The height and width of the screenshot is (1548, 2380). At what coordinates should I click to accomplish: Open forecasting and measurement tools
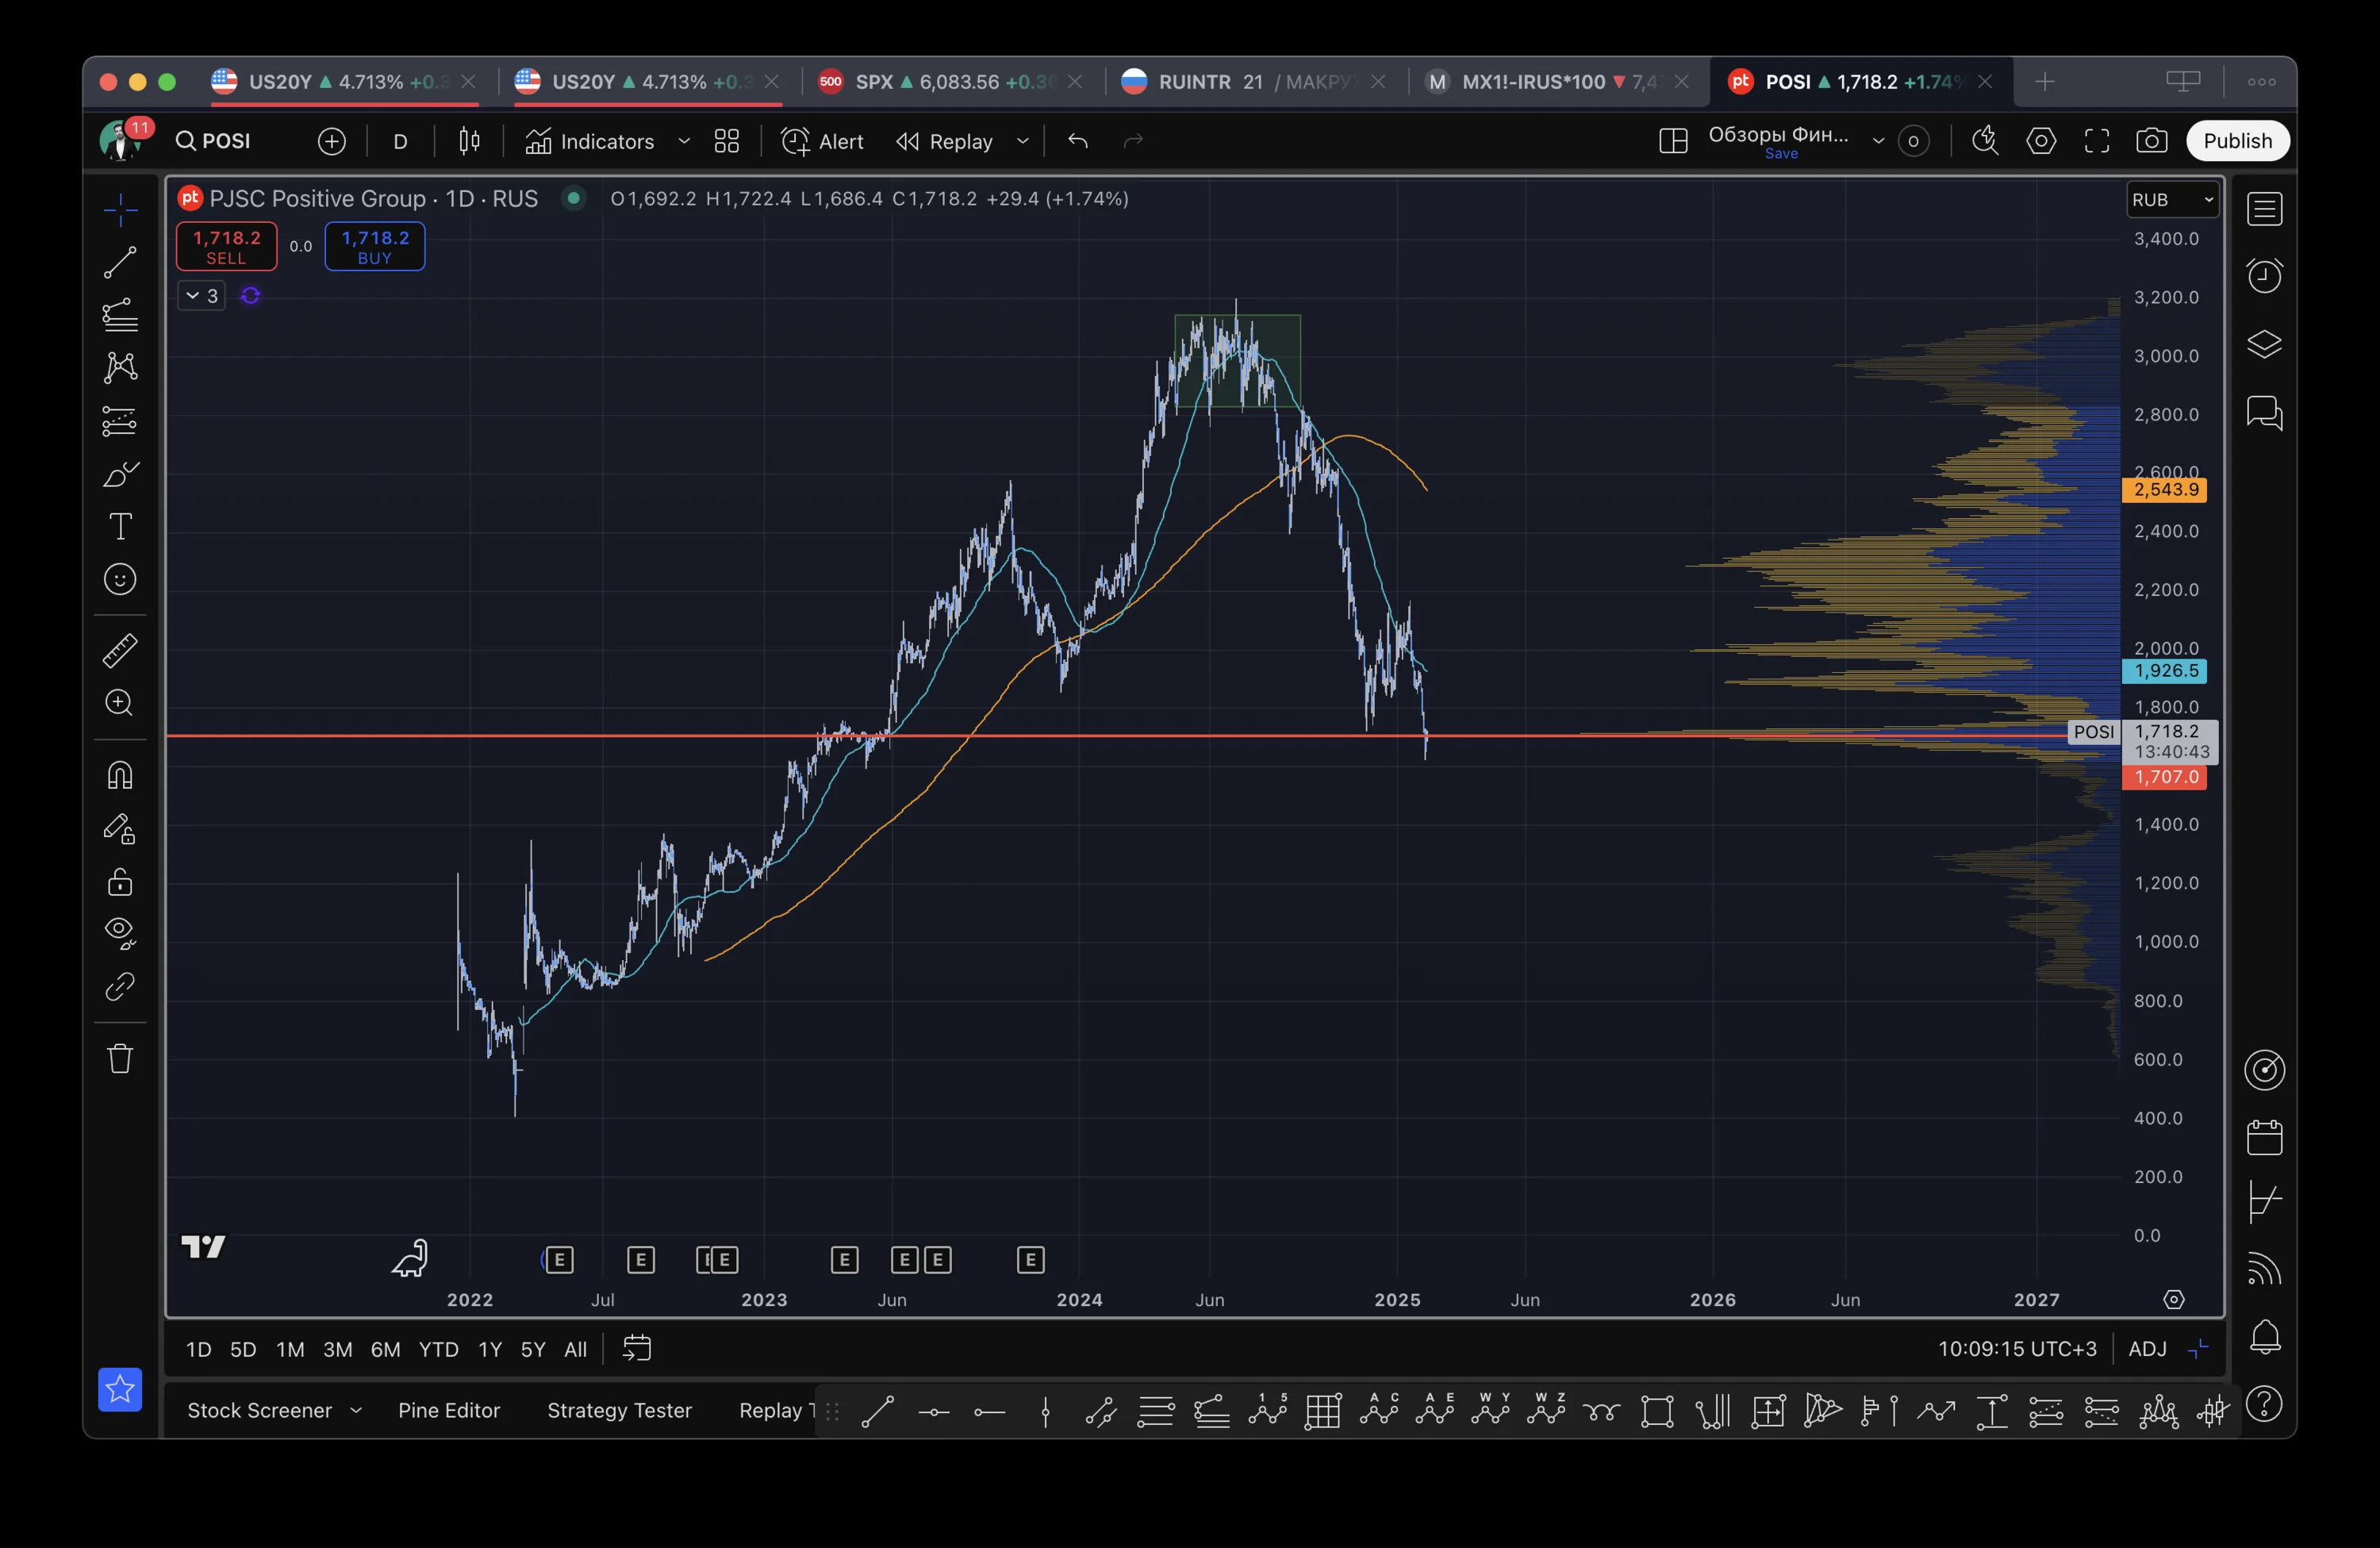pos(120,421)
